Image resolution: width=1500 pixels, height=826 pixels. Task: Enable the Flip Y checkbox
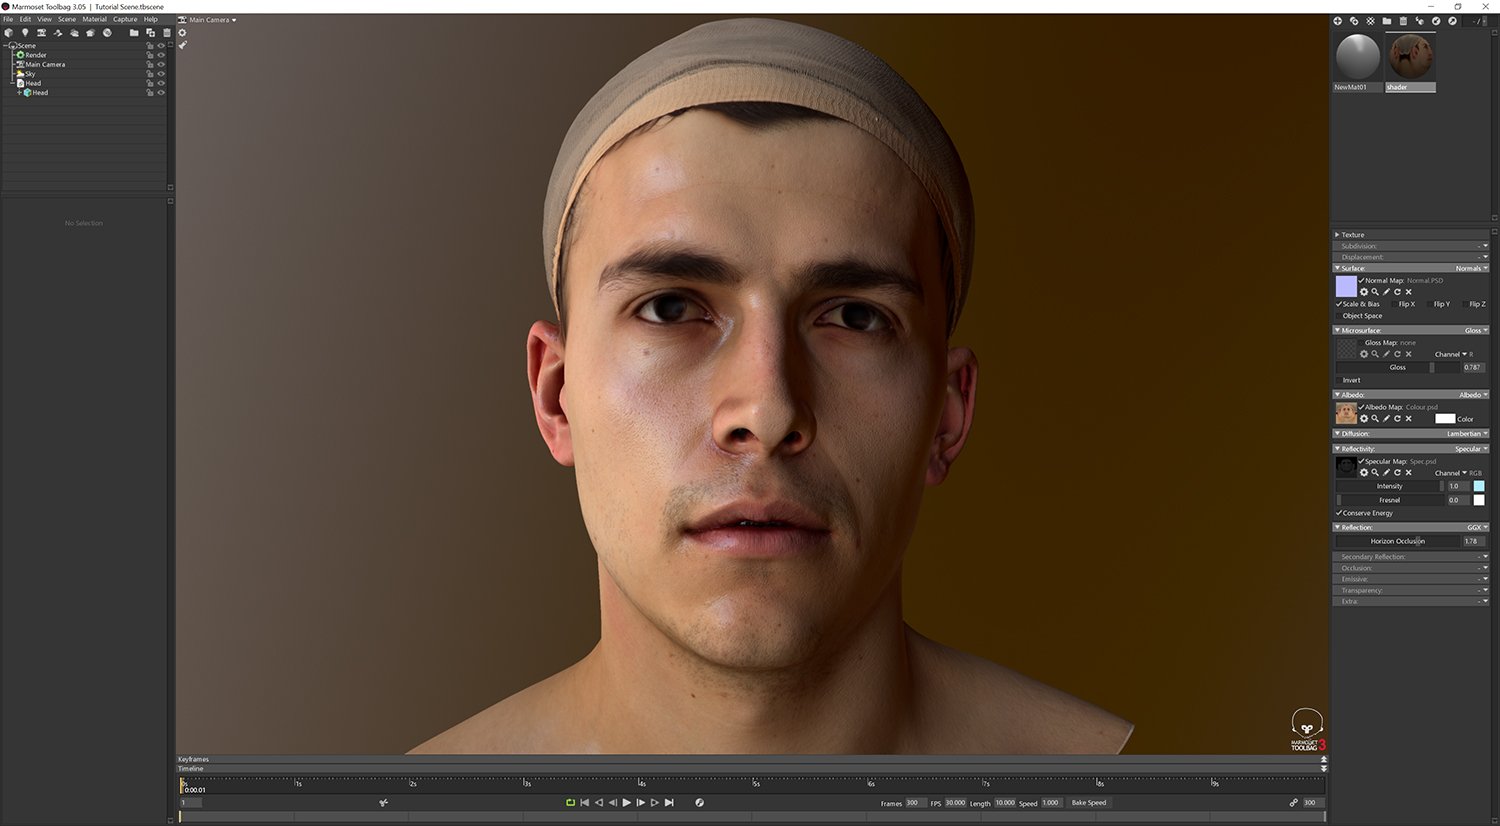coord(1430,304)
